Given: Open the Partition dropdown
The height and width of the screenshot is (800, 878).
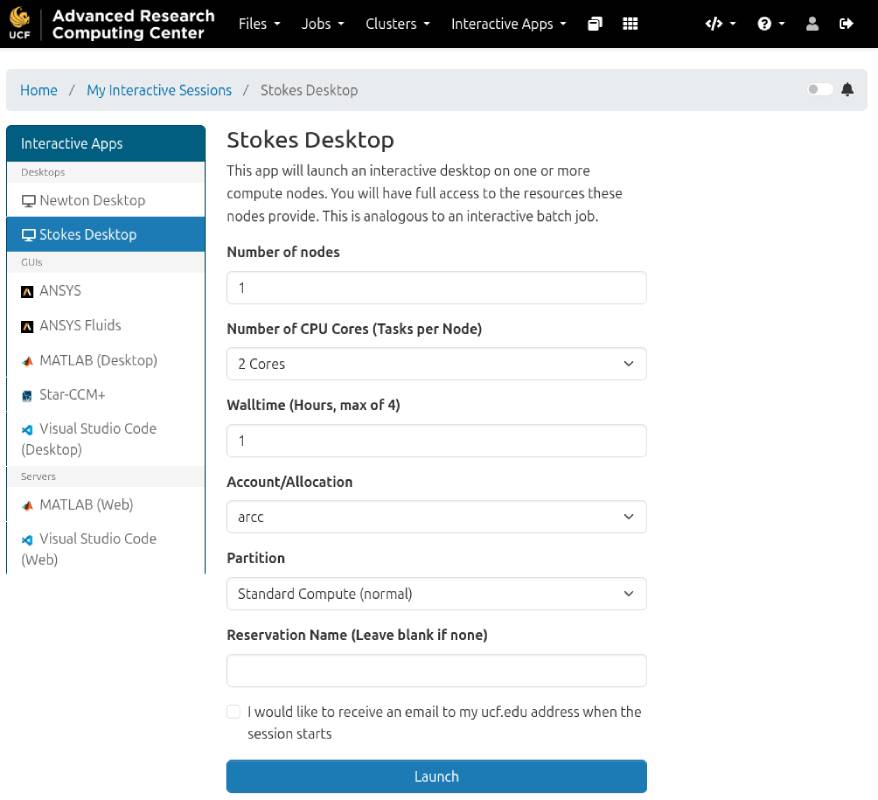Looking at the screenshot, I should pos(436,593).
